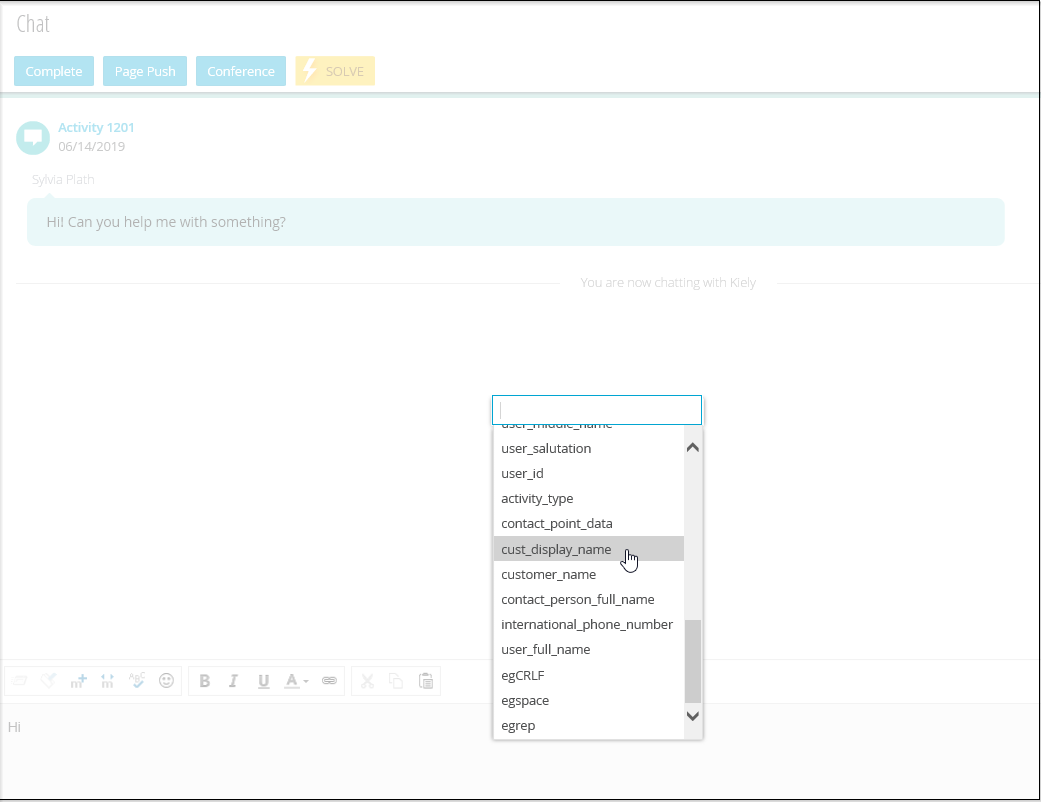Screen dimensions: 1041x802
Task: Click the quick response eraser icon
Action: (x=19, y=681)
